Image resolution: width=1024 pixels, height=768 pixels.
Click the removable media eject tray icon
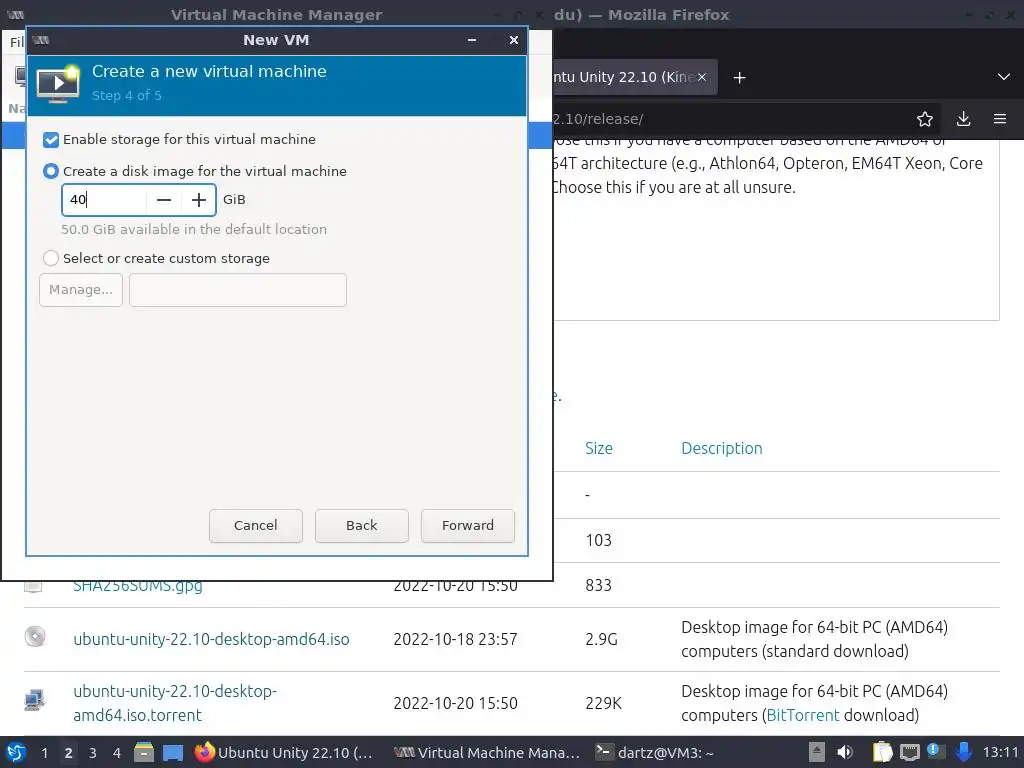tap(816, 752)
